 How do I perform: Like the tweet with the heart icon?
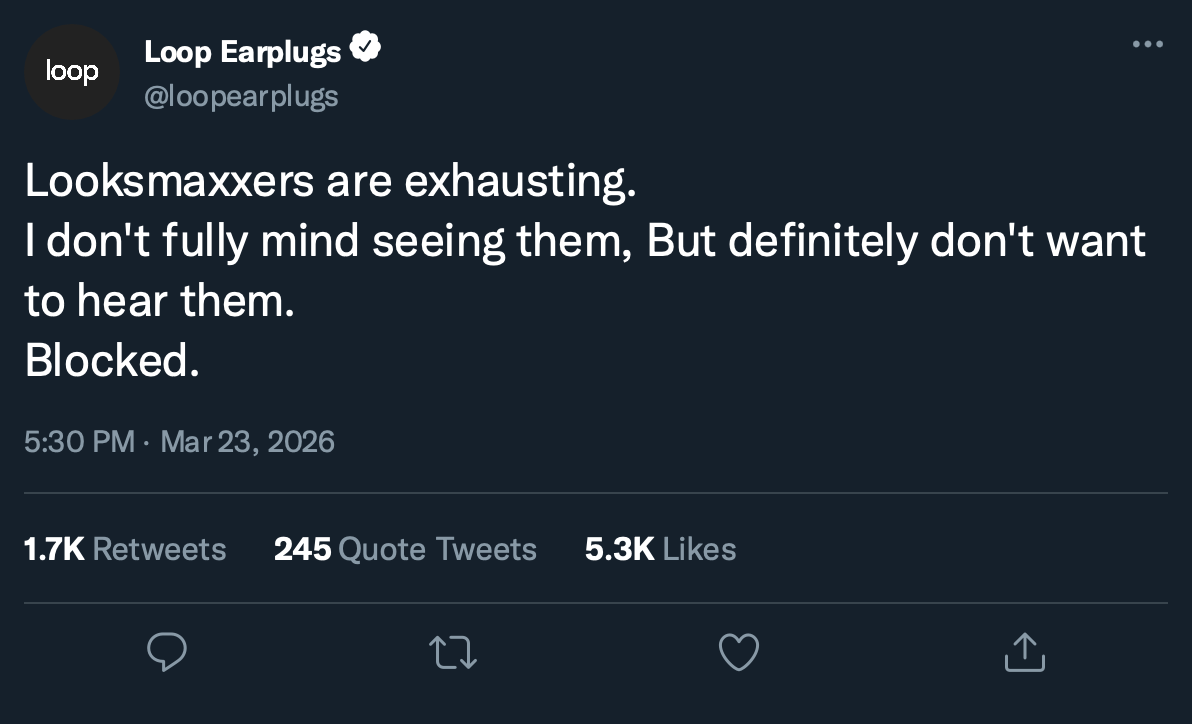739,653
